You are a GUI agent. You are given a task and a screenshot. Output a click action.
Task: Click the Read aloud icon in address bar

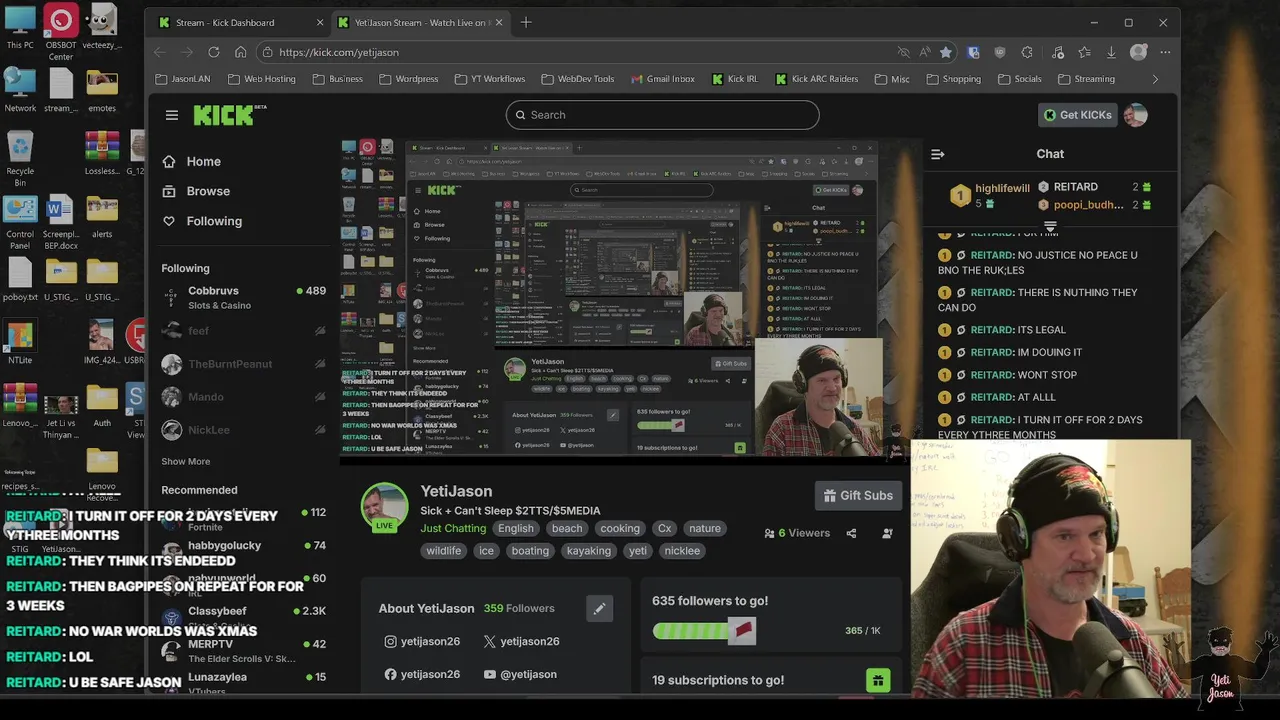tap(925, 52)
